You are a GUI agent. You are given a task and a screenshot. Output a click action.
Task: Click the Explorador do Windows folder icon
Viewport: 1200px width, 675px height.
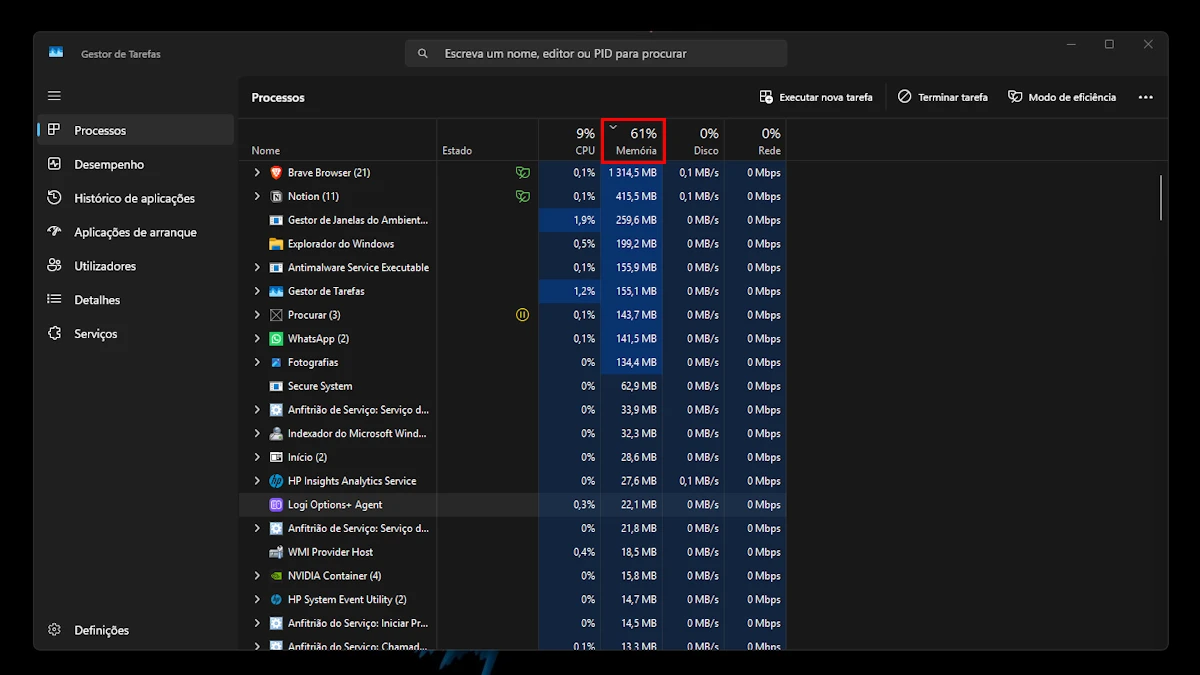point(276,244)
